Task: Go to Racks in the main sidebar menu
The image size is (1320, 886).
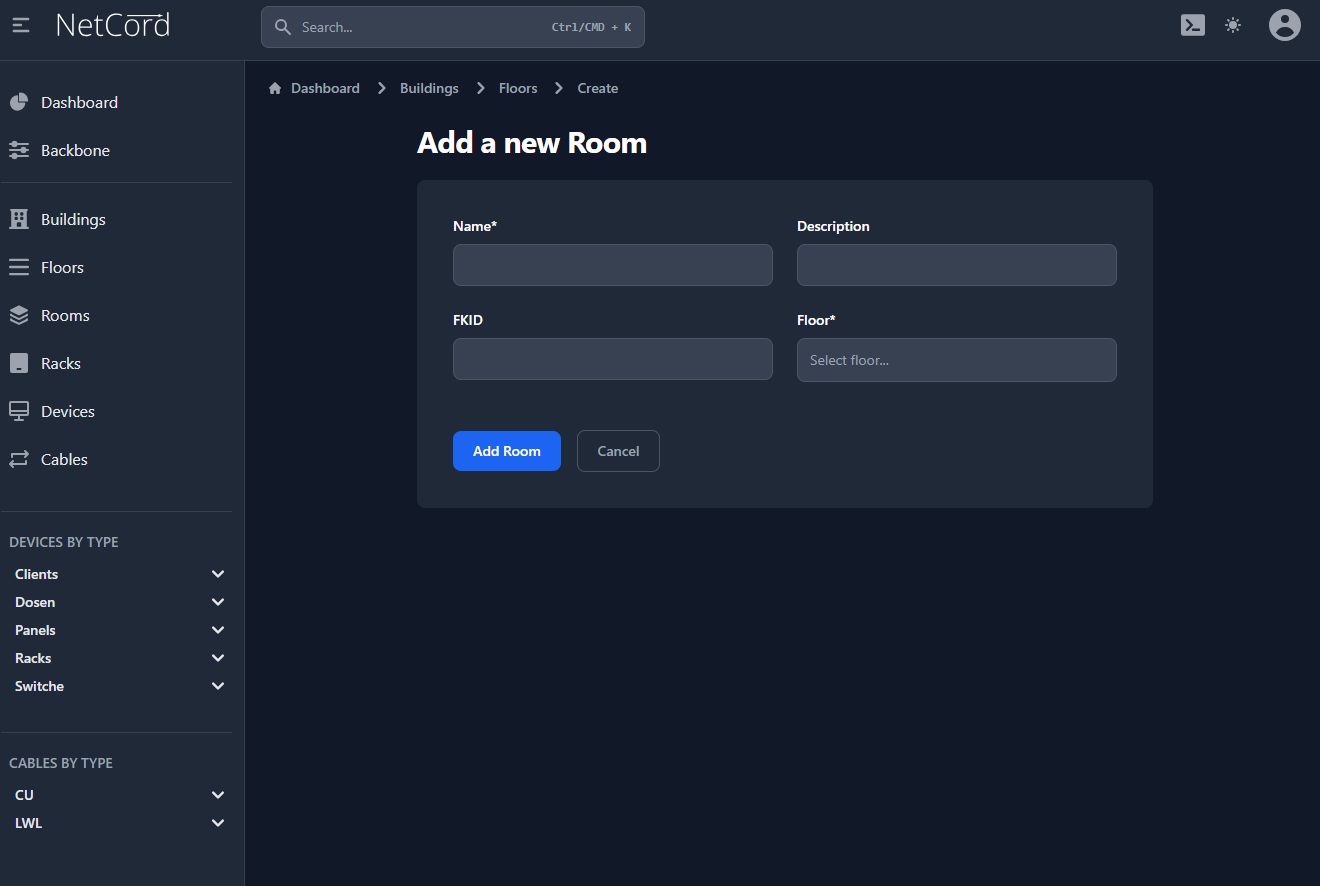Action: pyautogui.click(x=61, y=363)
